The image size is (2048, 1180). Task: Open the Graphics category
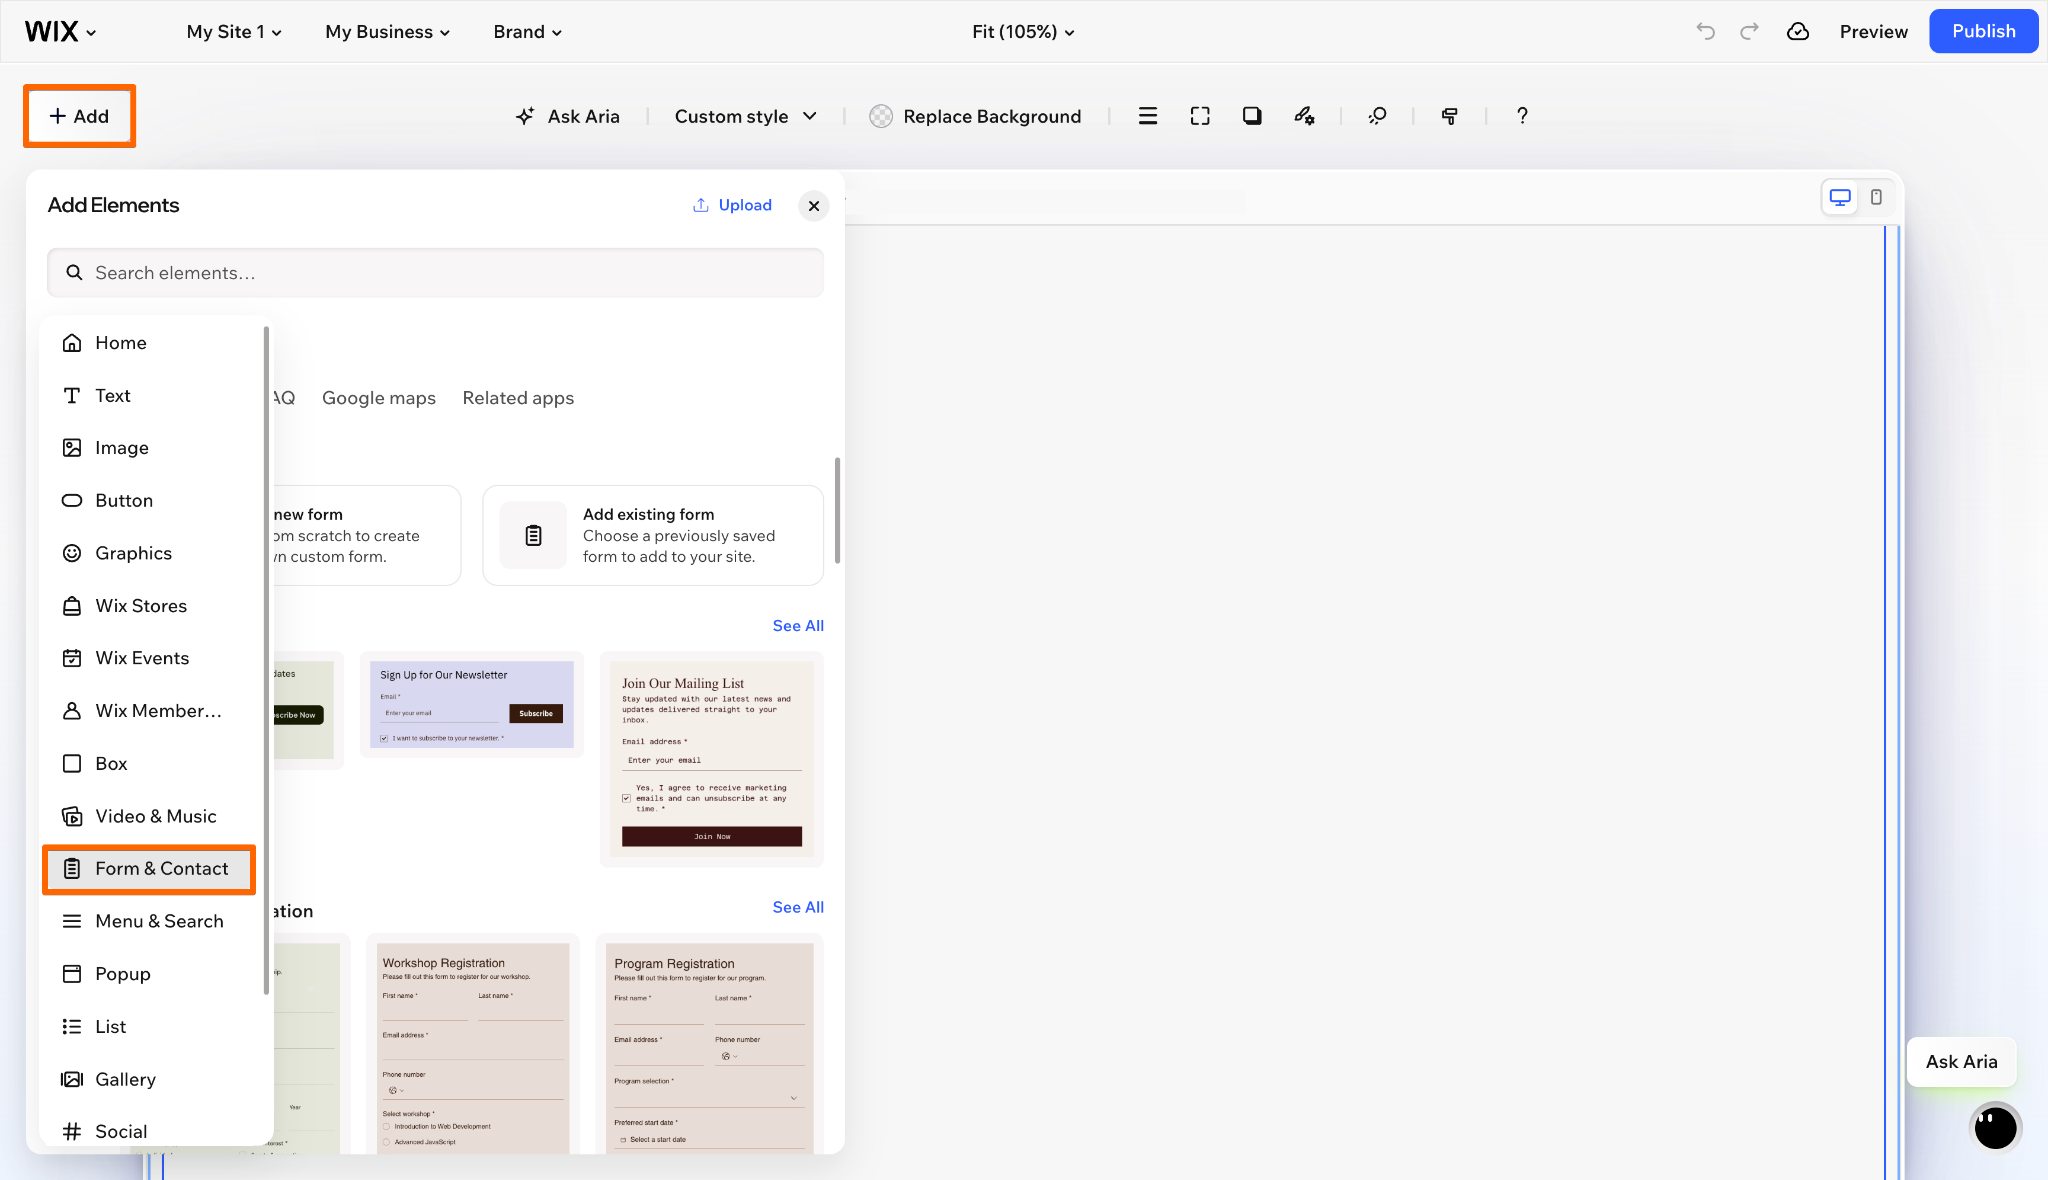(150, 553)
